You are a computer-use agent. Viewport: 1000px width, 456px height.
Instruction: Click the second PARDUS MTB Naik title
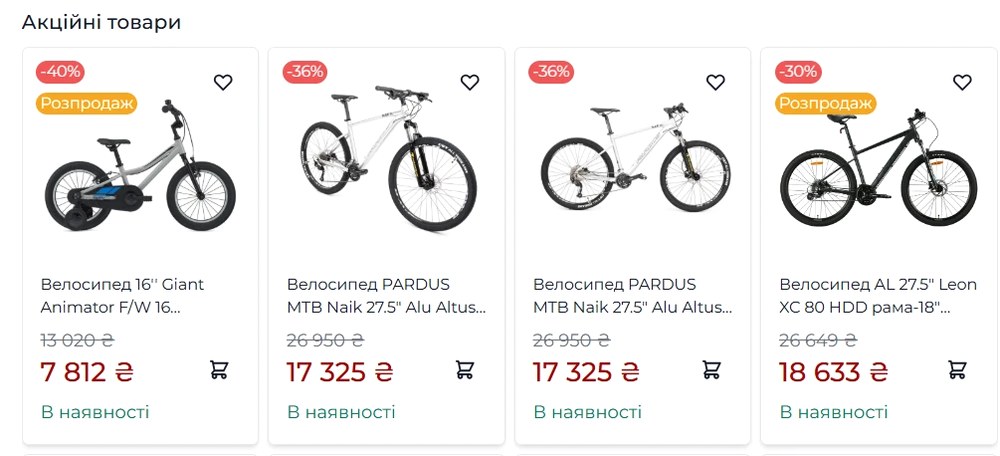tap(632, 296)
